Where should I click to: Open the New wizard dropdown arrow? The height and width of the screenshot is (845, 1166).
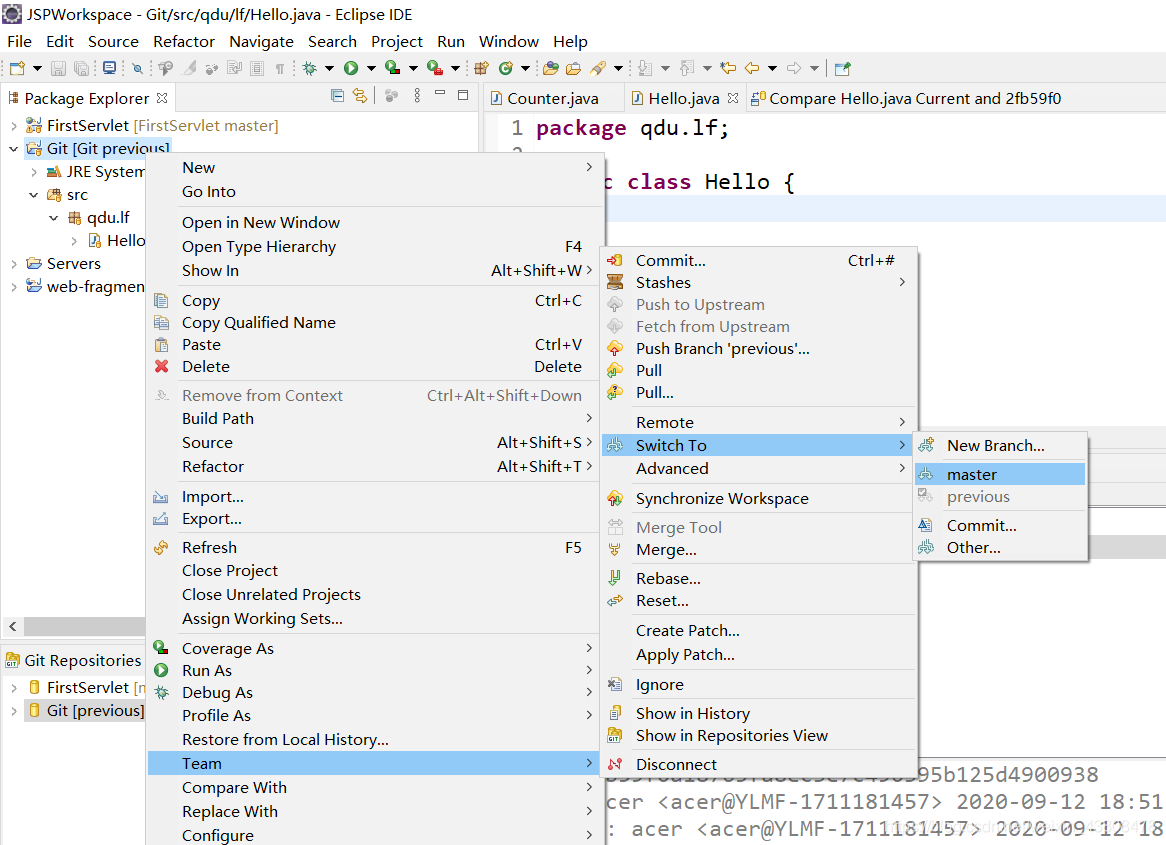(x=37, y=68)
